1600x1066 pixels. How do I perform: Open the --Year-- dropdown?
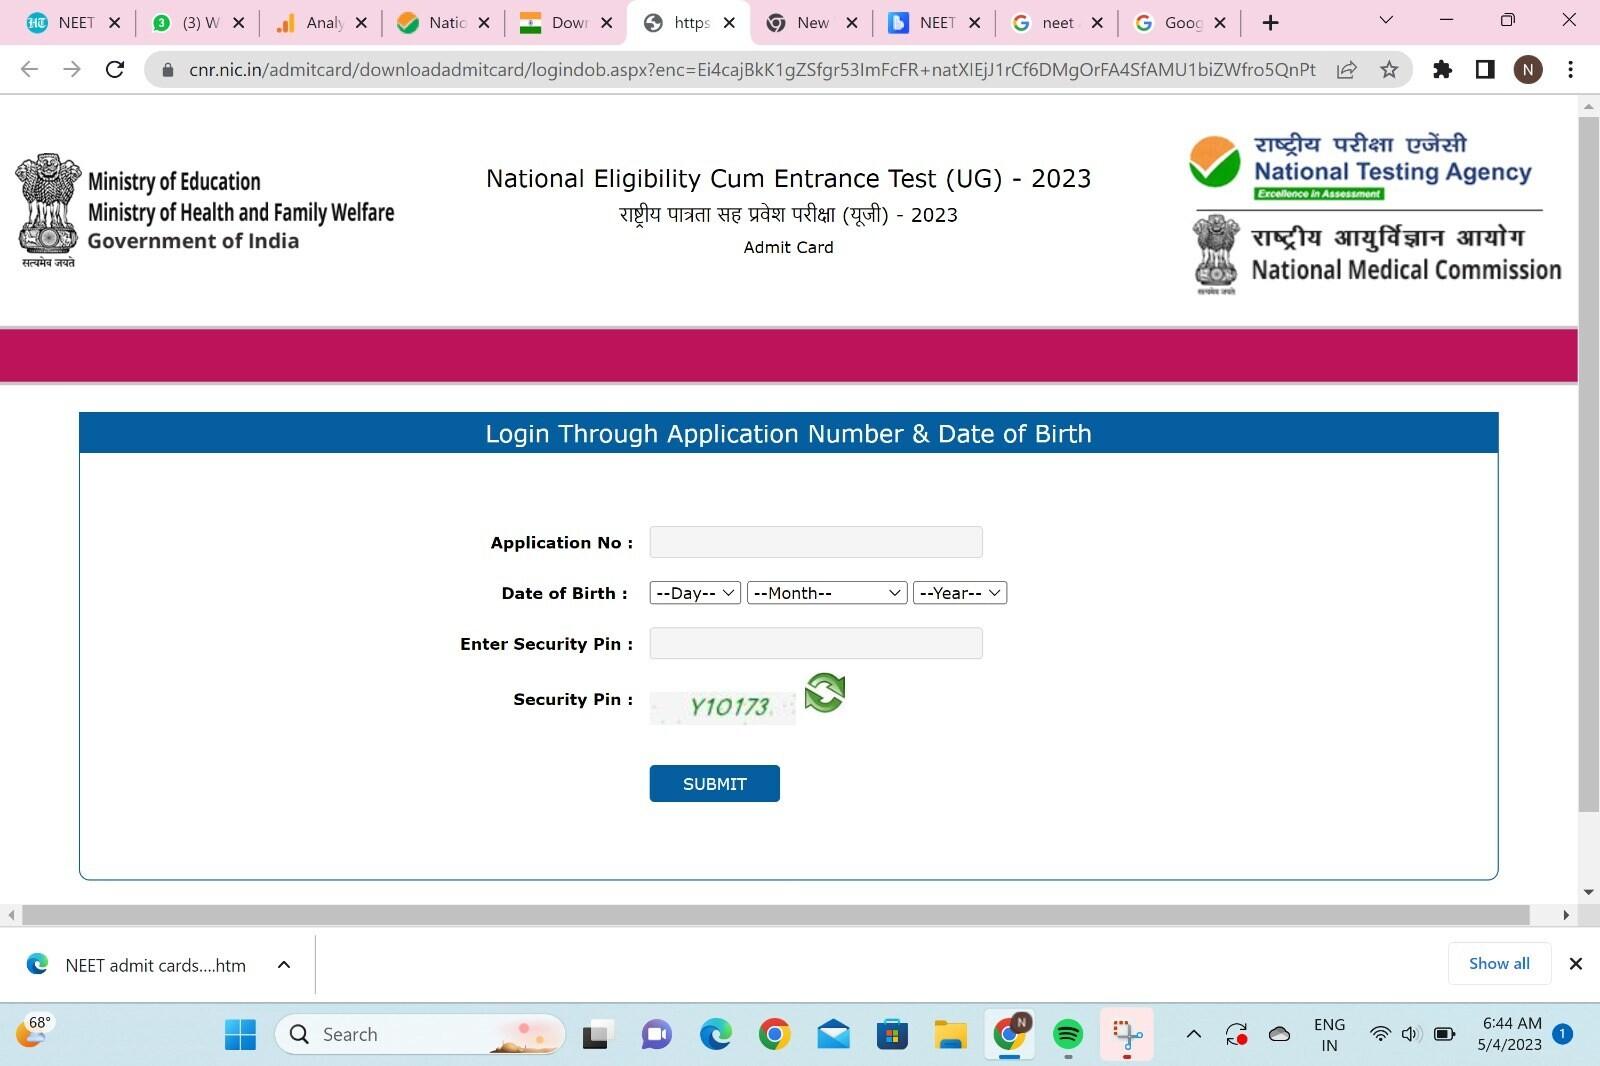click(958, 592)
